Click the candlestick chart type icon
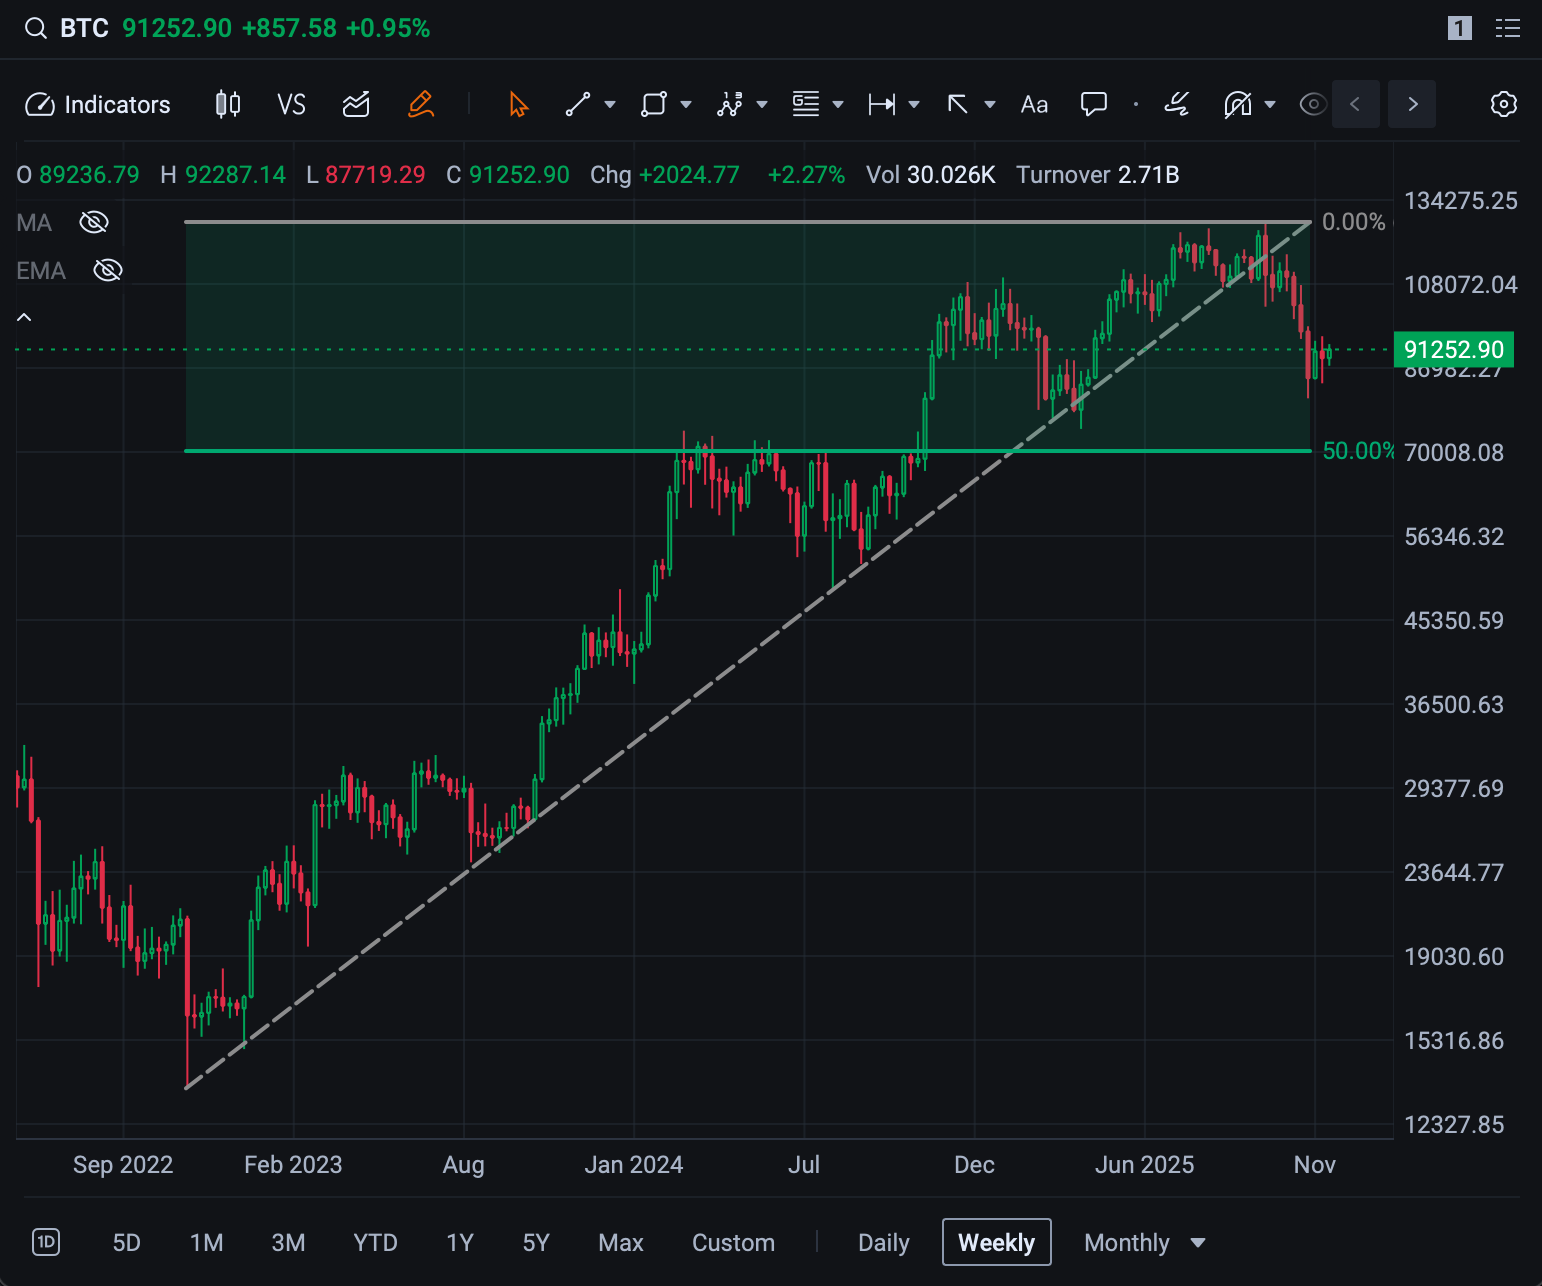The width and height of the screenshot is (1542, 1286). pyautogui.click(x=228, y=105)
